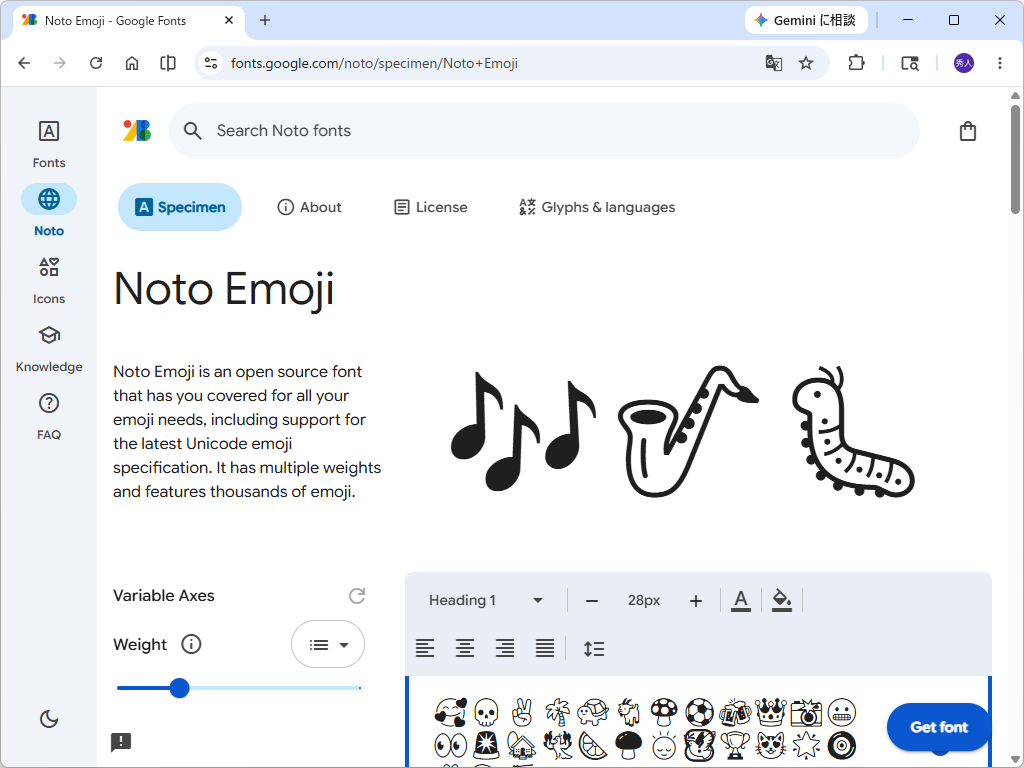Click the Gemini に相談 button

coord(806,20)
